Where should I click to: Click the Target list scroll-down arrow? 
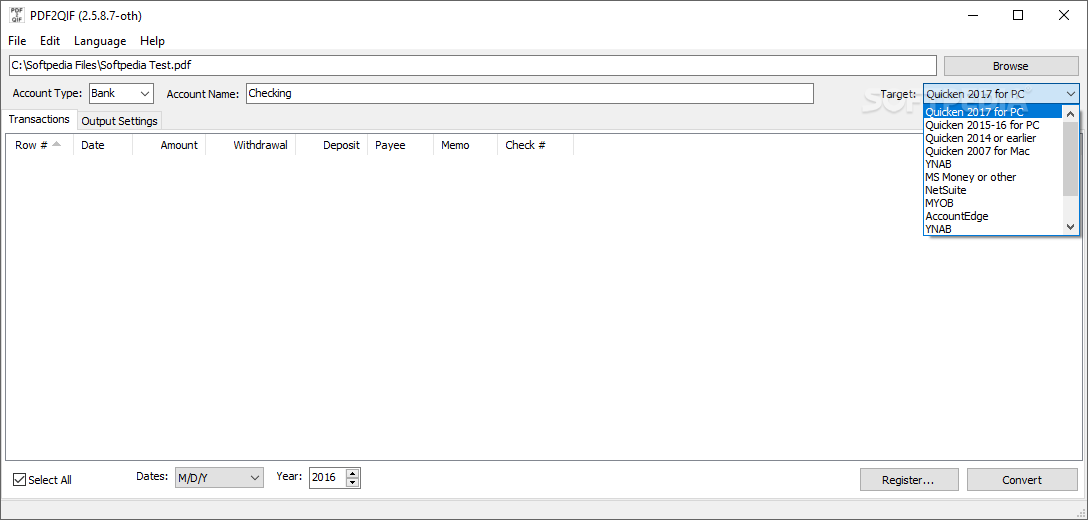(x=1071, y=226)
